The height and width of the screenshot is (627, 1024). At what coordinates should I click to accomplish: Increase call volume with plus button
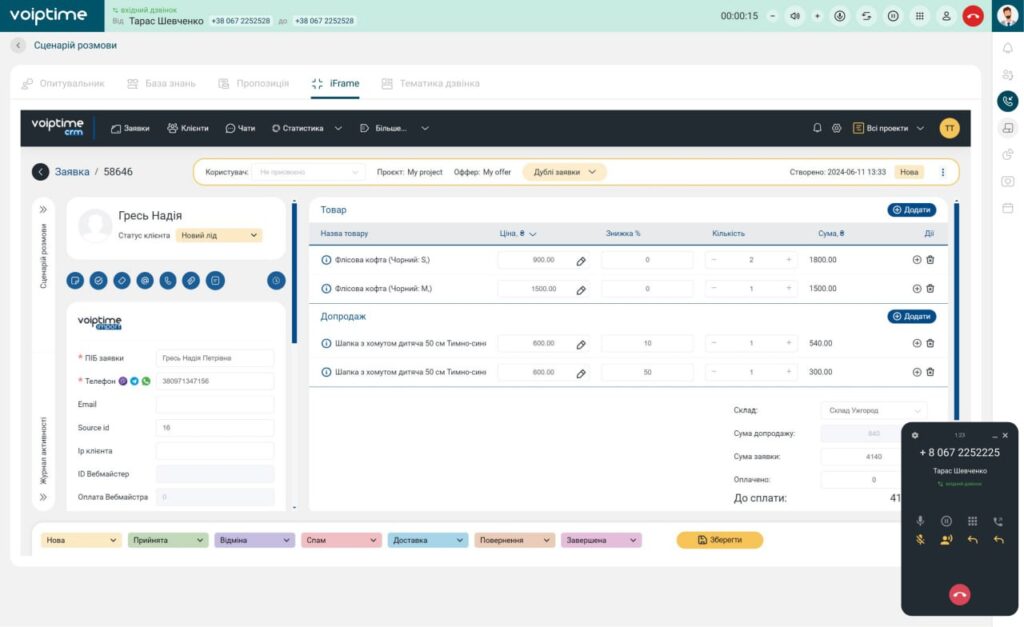coord(817,16)
